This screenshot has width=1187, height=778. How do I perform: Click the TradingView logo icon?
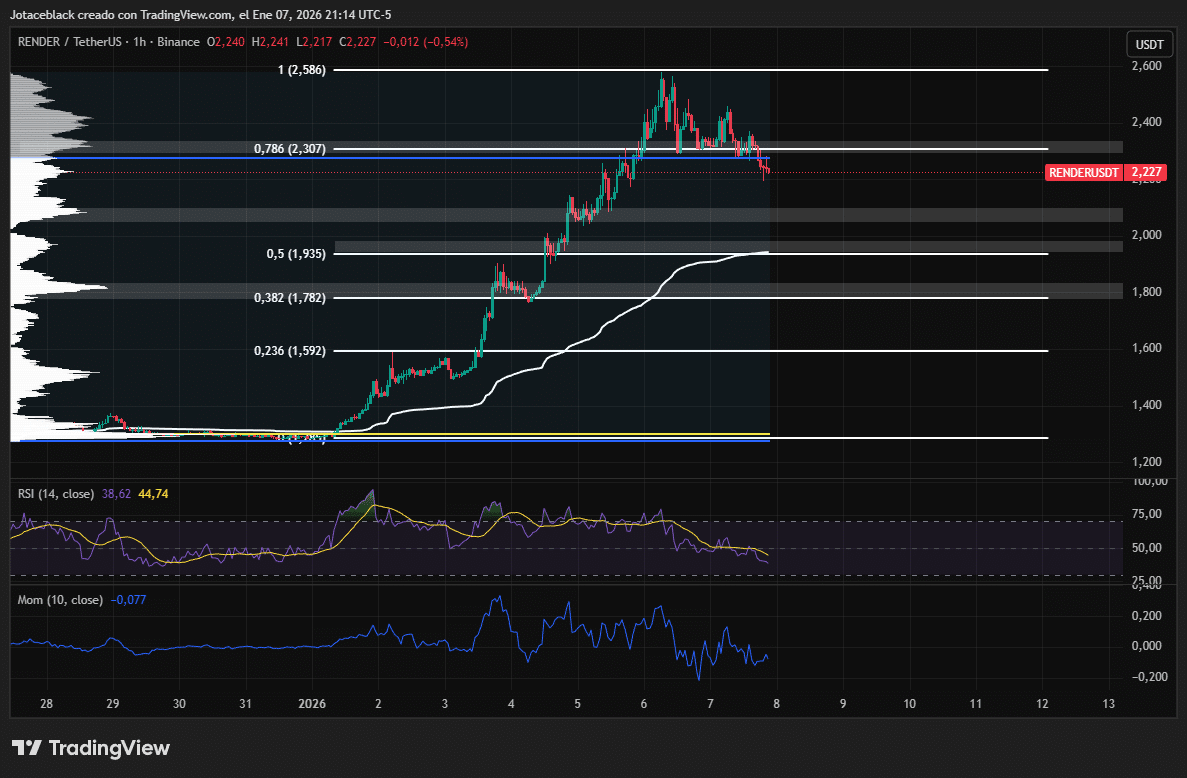27,748
